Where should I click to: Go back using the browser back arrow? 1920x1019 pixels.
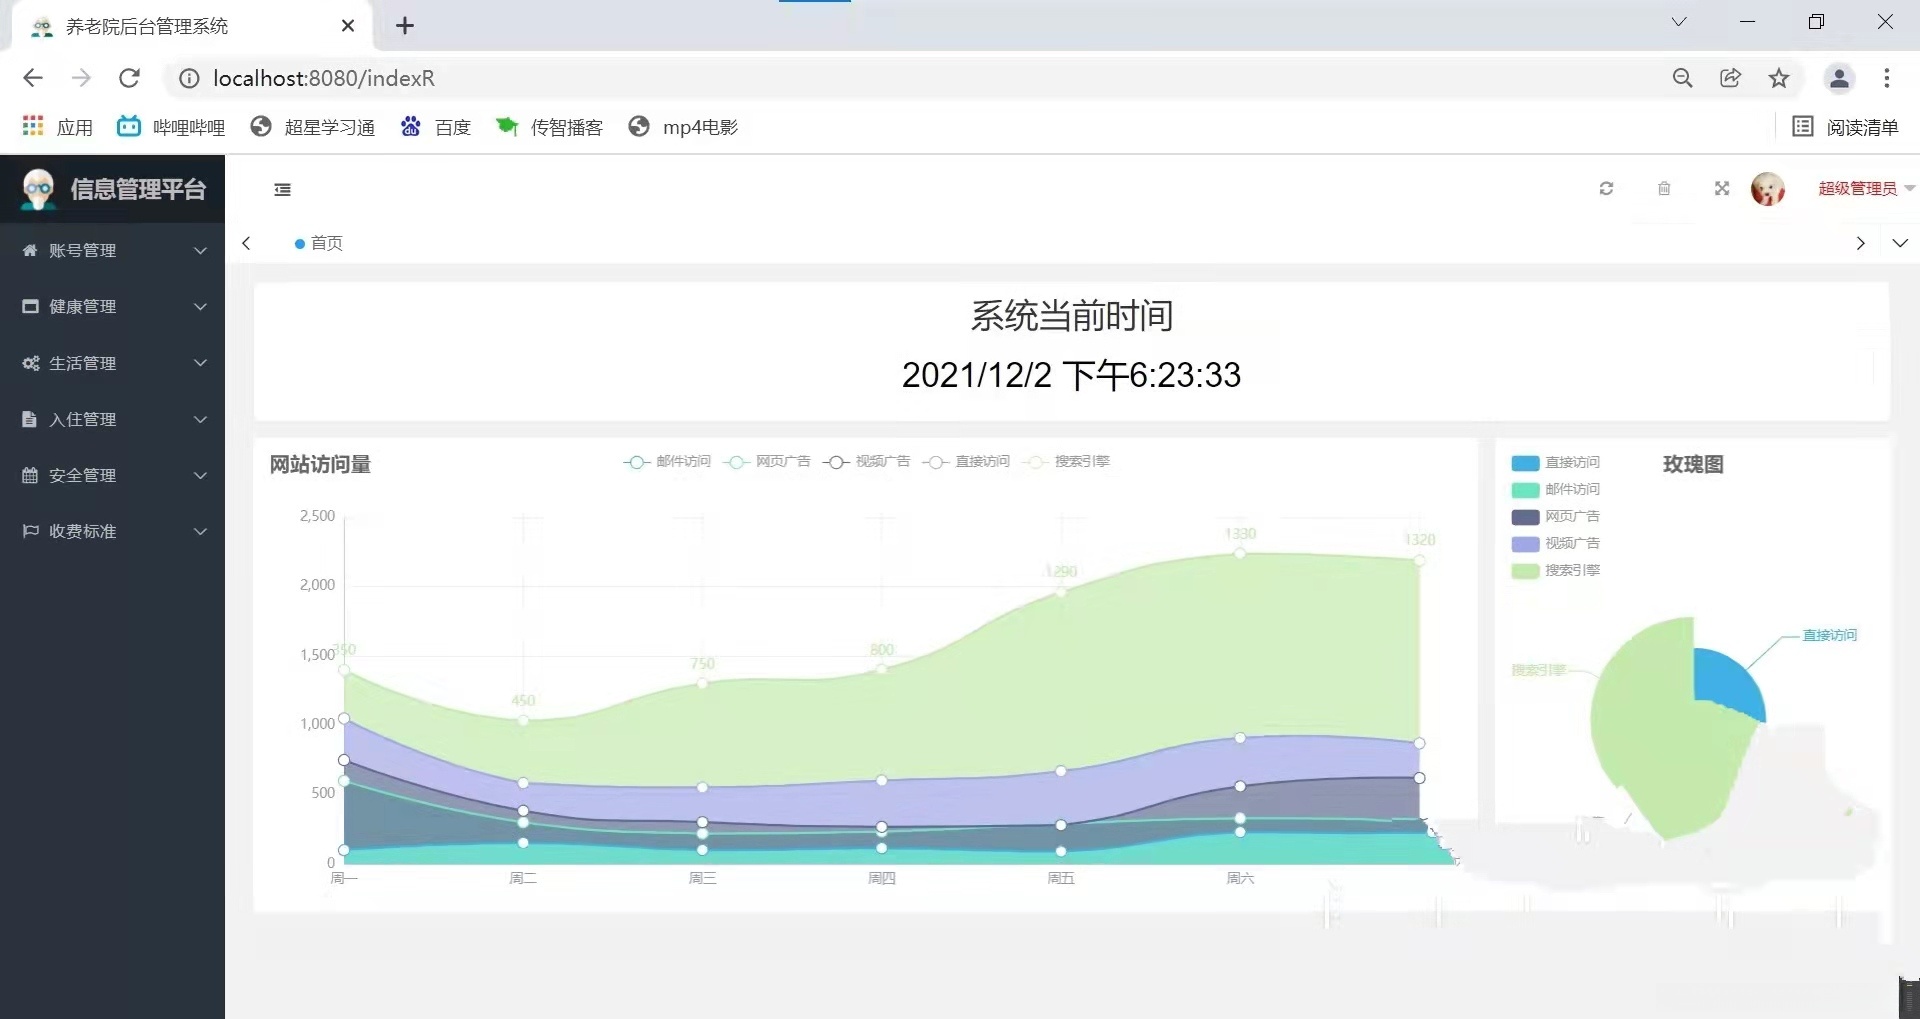(x=33, y=78)
